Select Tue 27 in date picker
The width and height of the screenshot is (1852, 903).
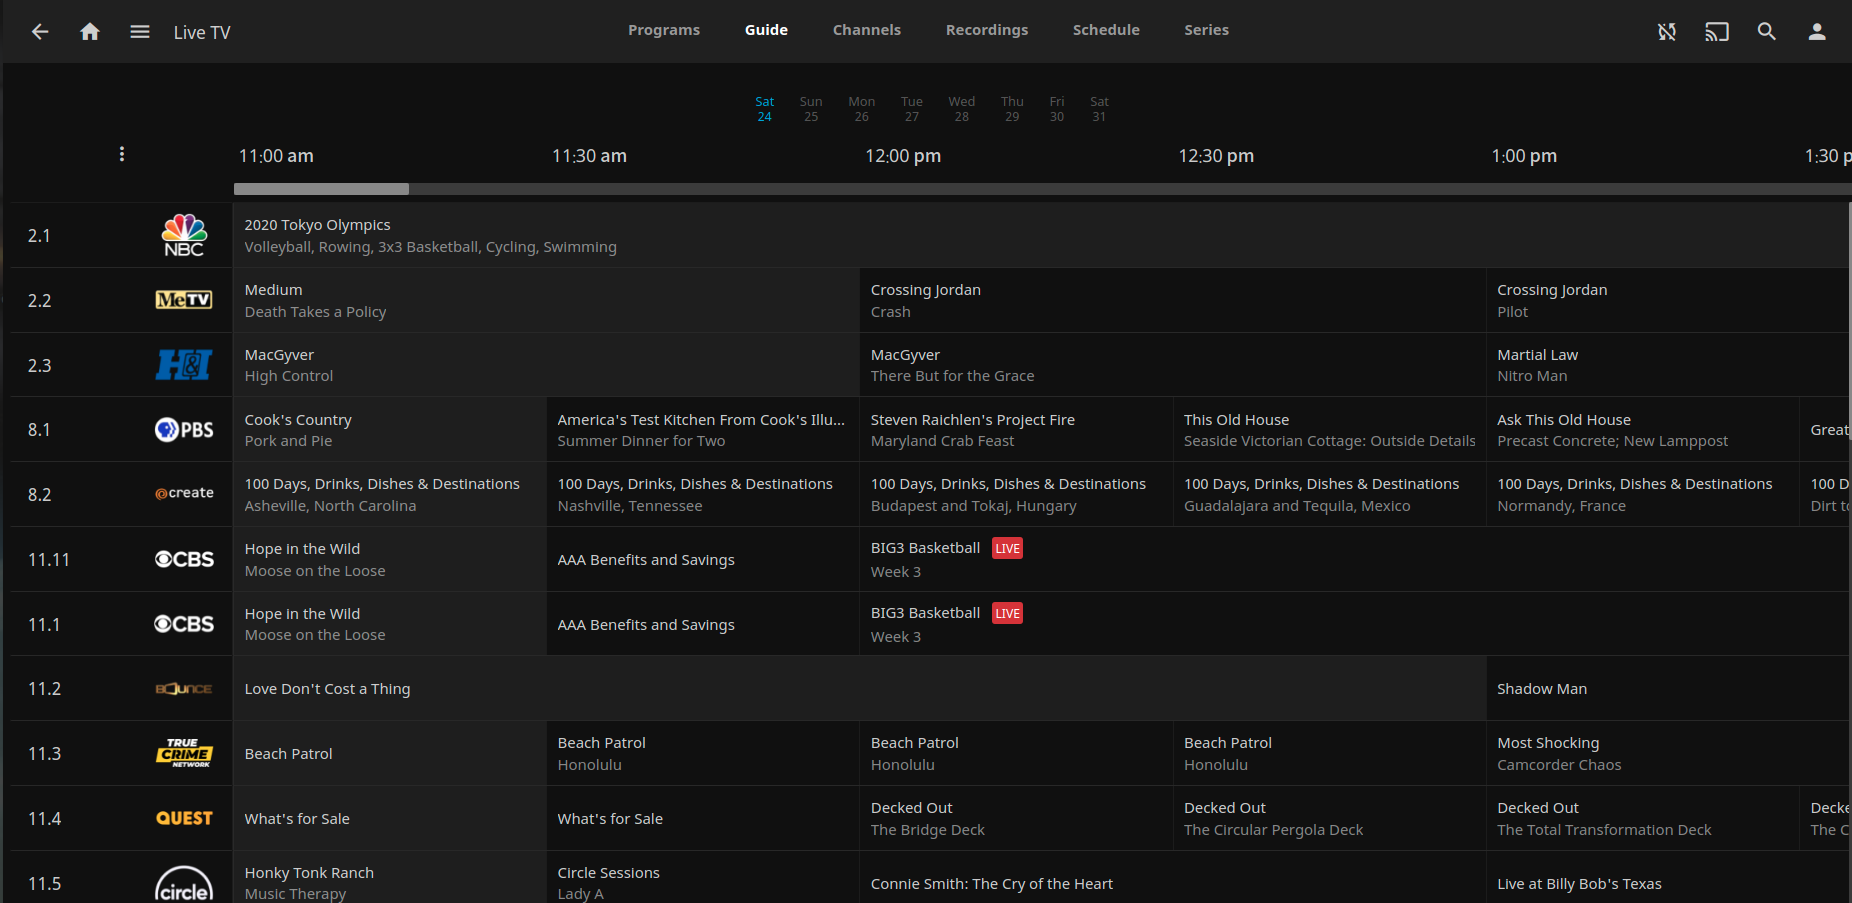[912, 109]
